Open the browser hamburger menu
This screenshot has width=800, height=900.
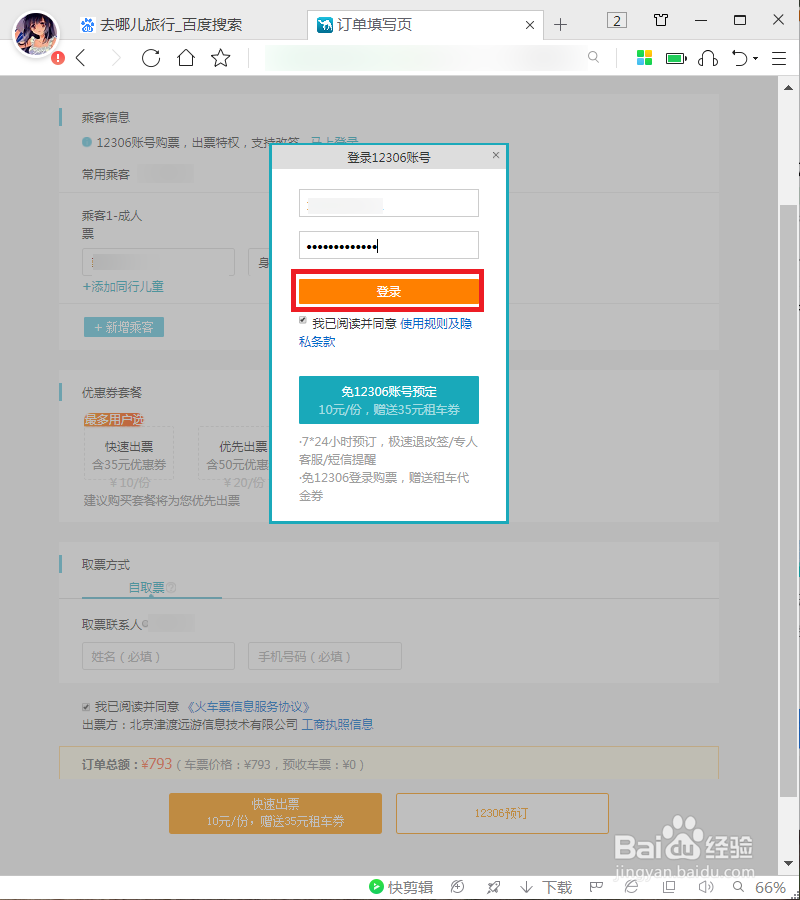point(779,58)
